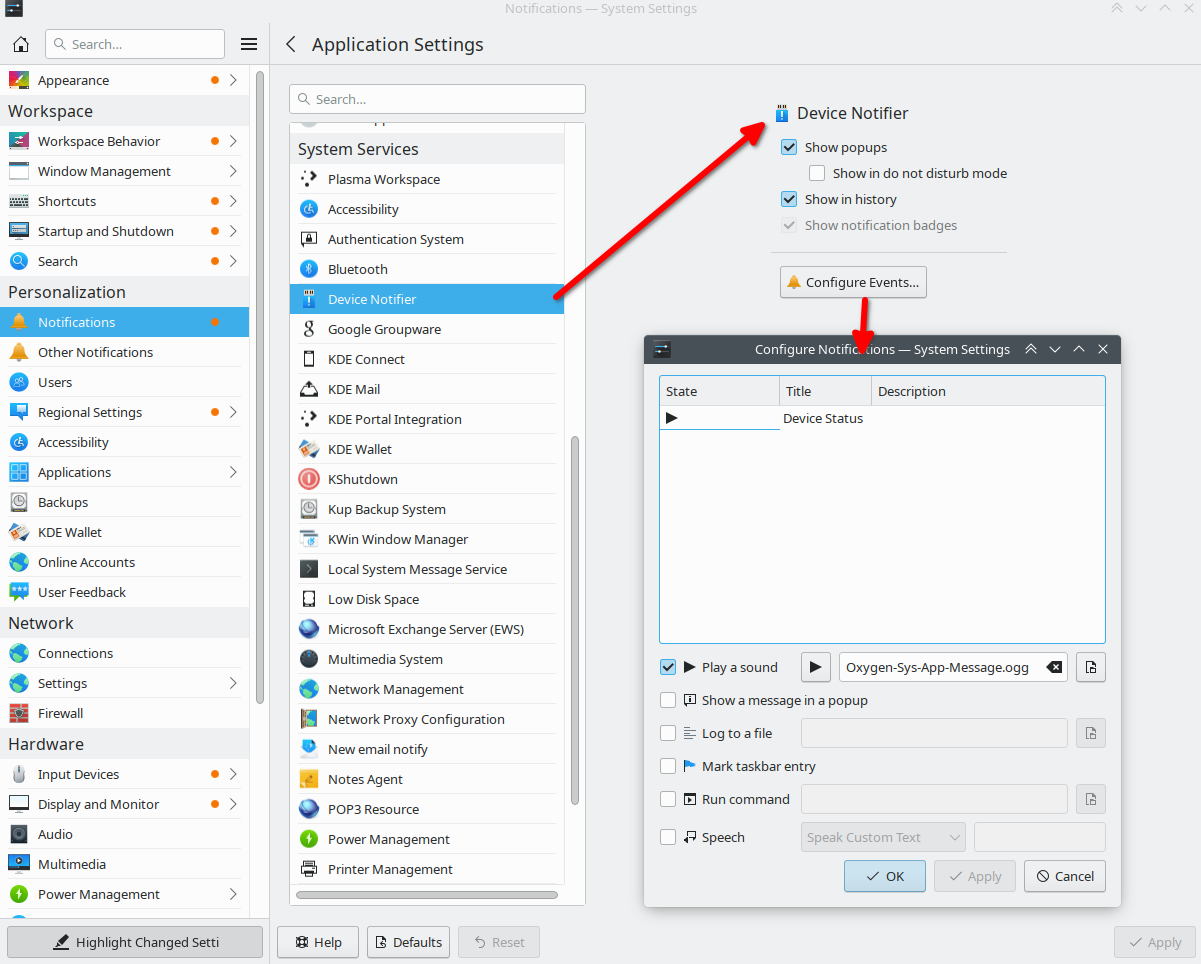The height and width of the screenshot is (964, 1201).
Task: Restore Defaults button at bottom
Action: (409, 942)
